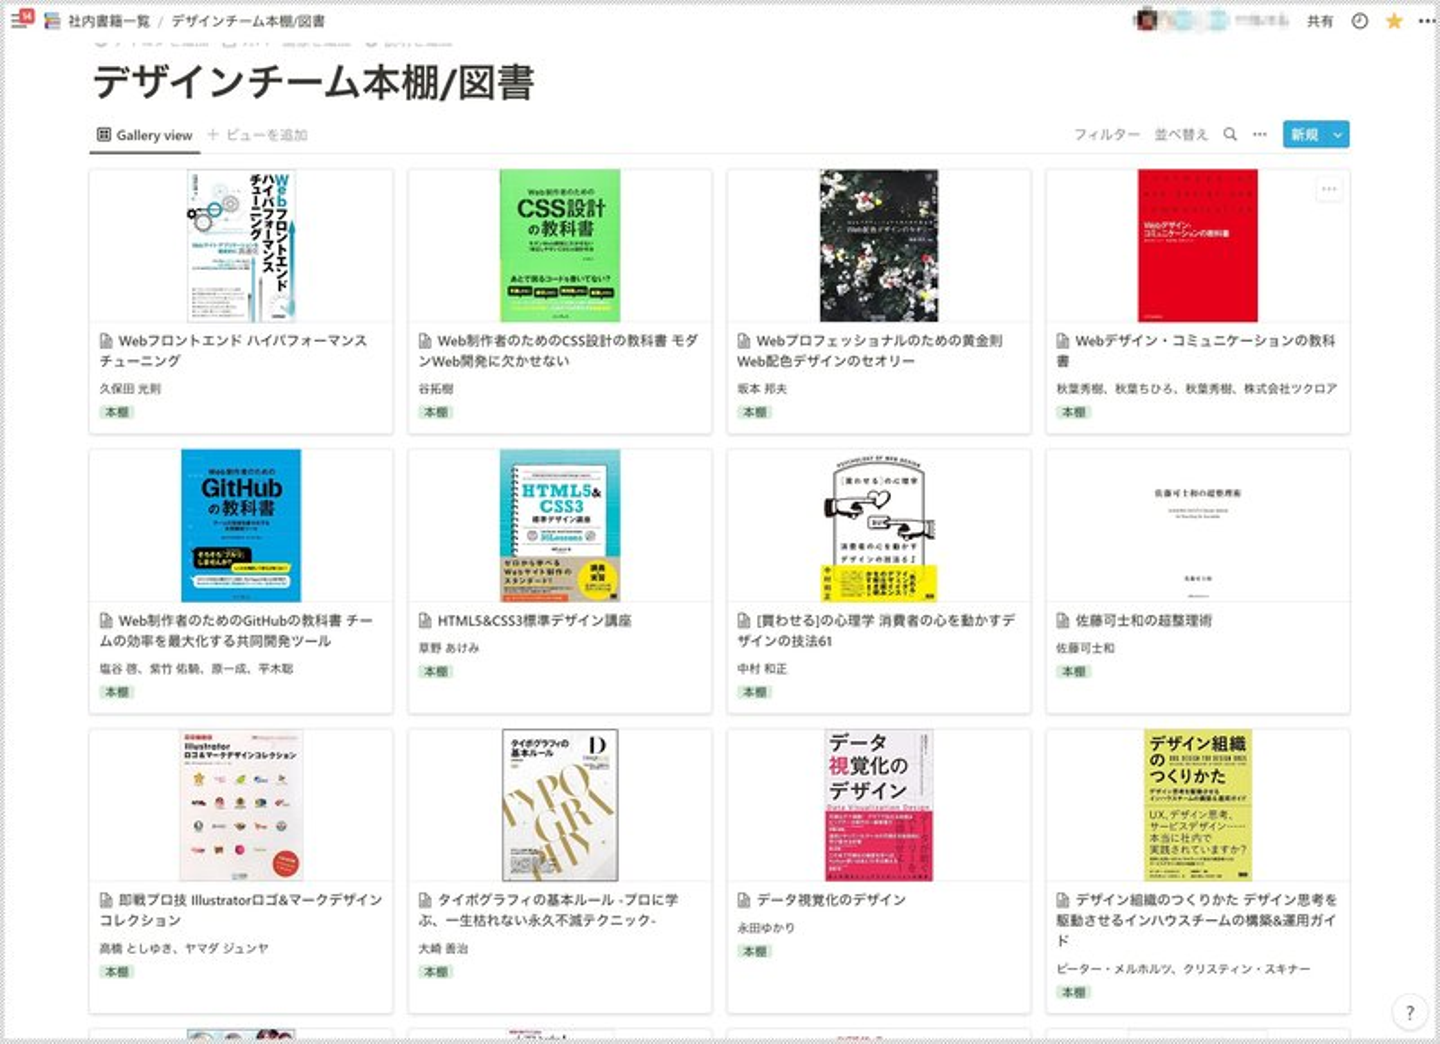Open the sidebar hamburger menu
The width and height of the screenshot is (1440, 1044).
click(x=19, y=20)
